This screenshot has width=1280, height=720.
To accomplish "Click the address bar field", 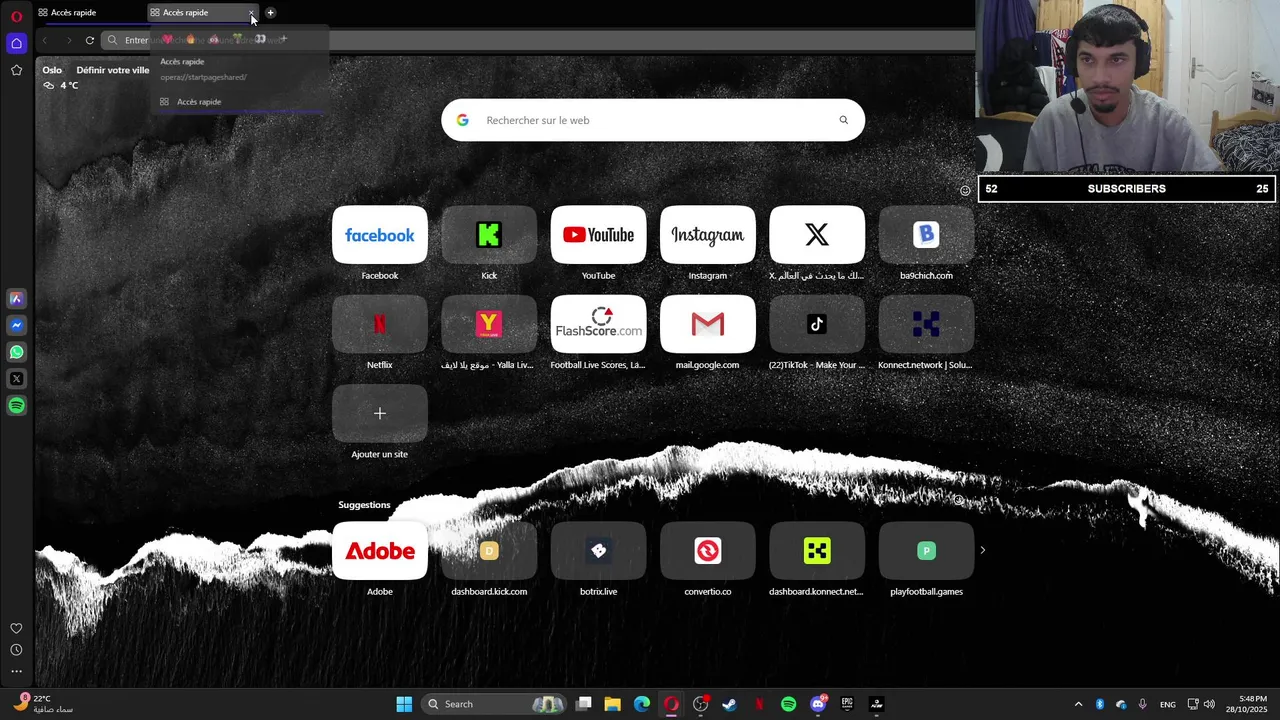I will click(538, 40).
